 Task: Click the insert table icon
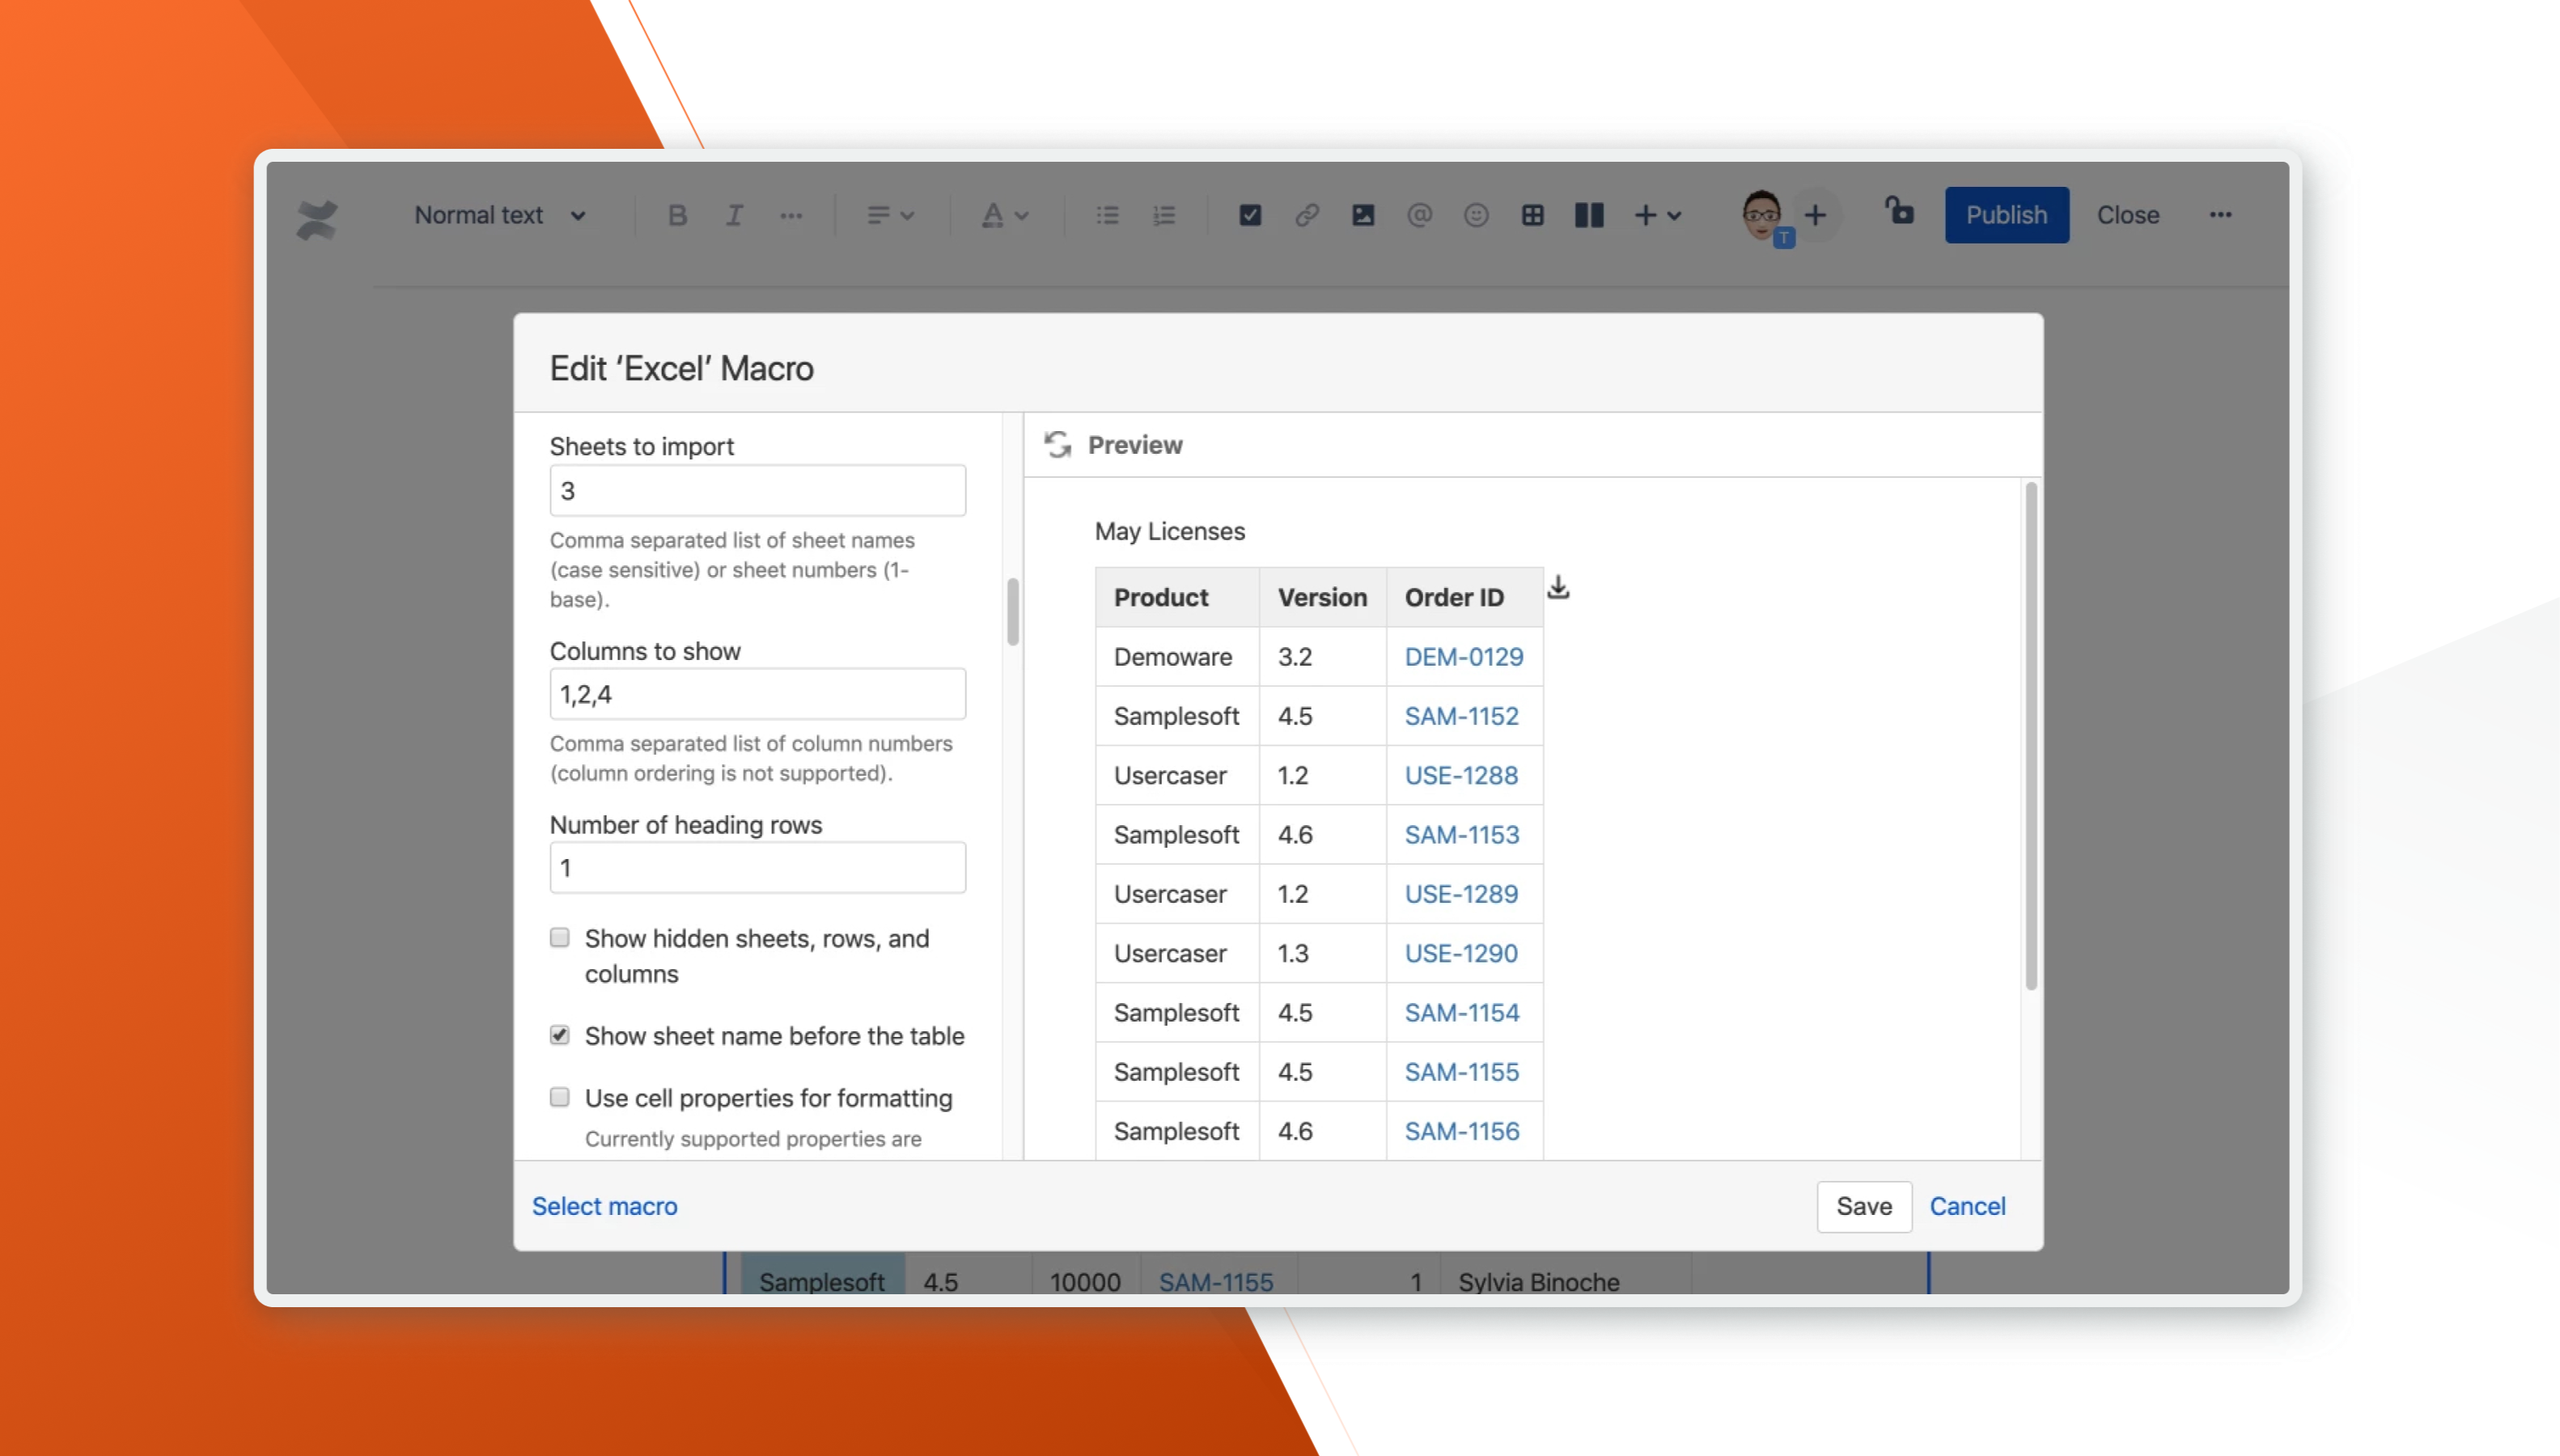point(1532,215)
